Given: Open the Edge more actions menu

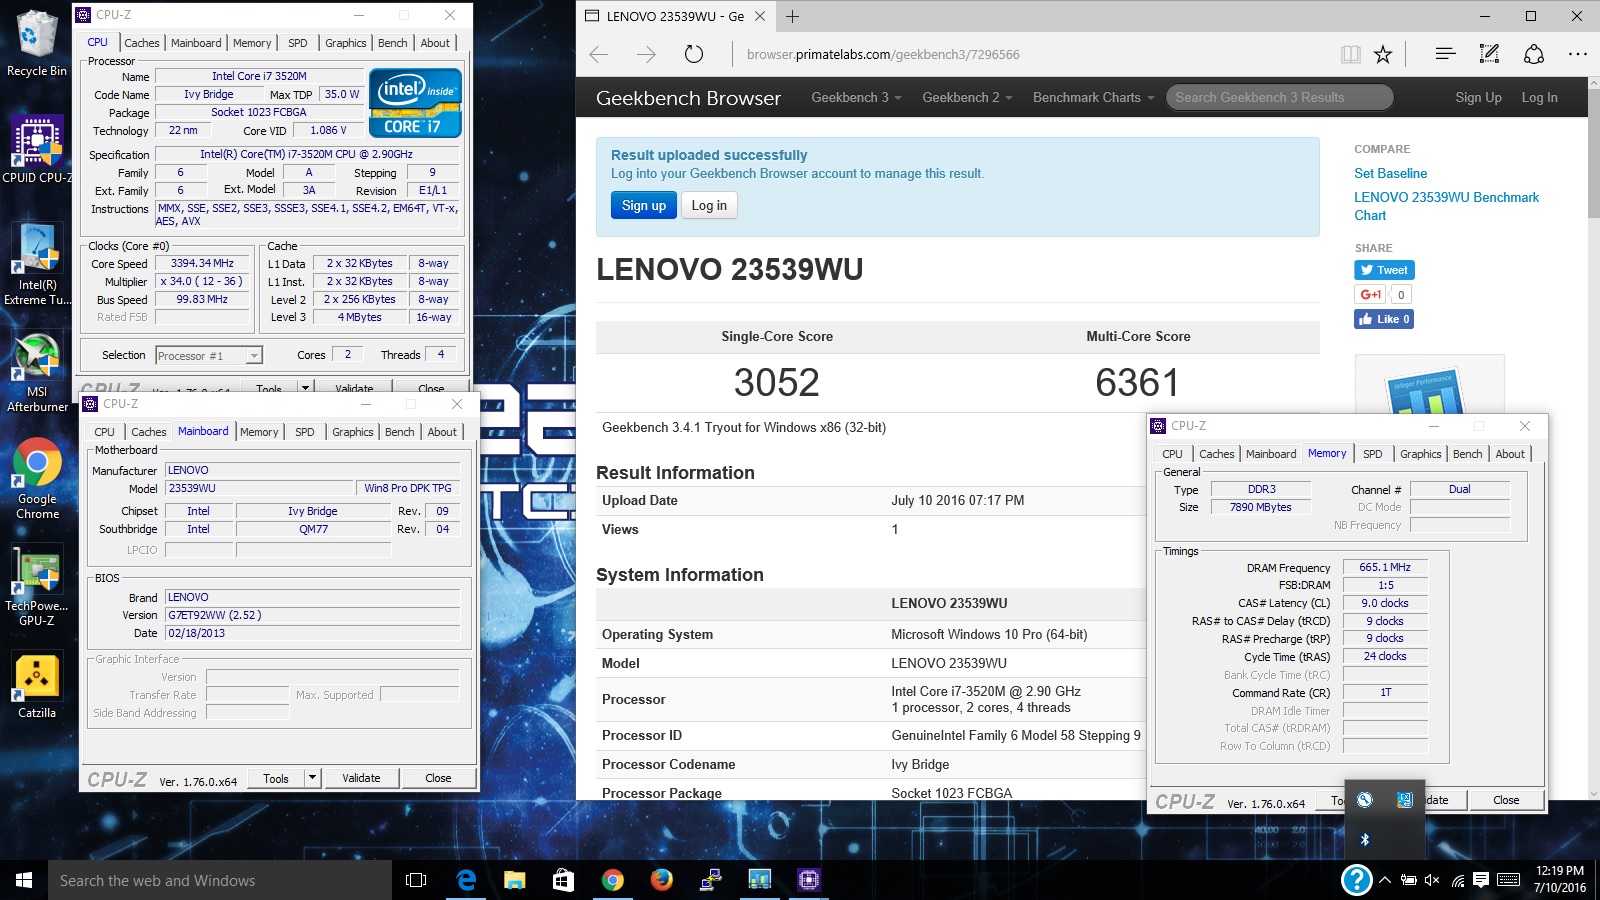Looking at the screenshot, I should coord(1578,54).
